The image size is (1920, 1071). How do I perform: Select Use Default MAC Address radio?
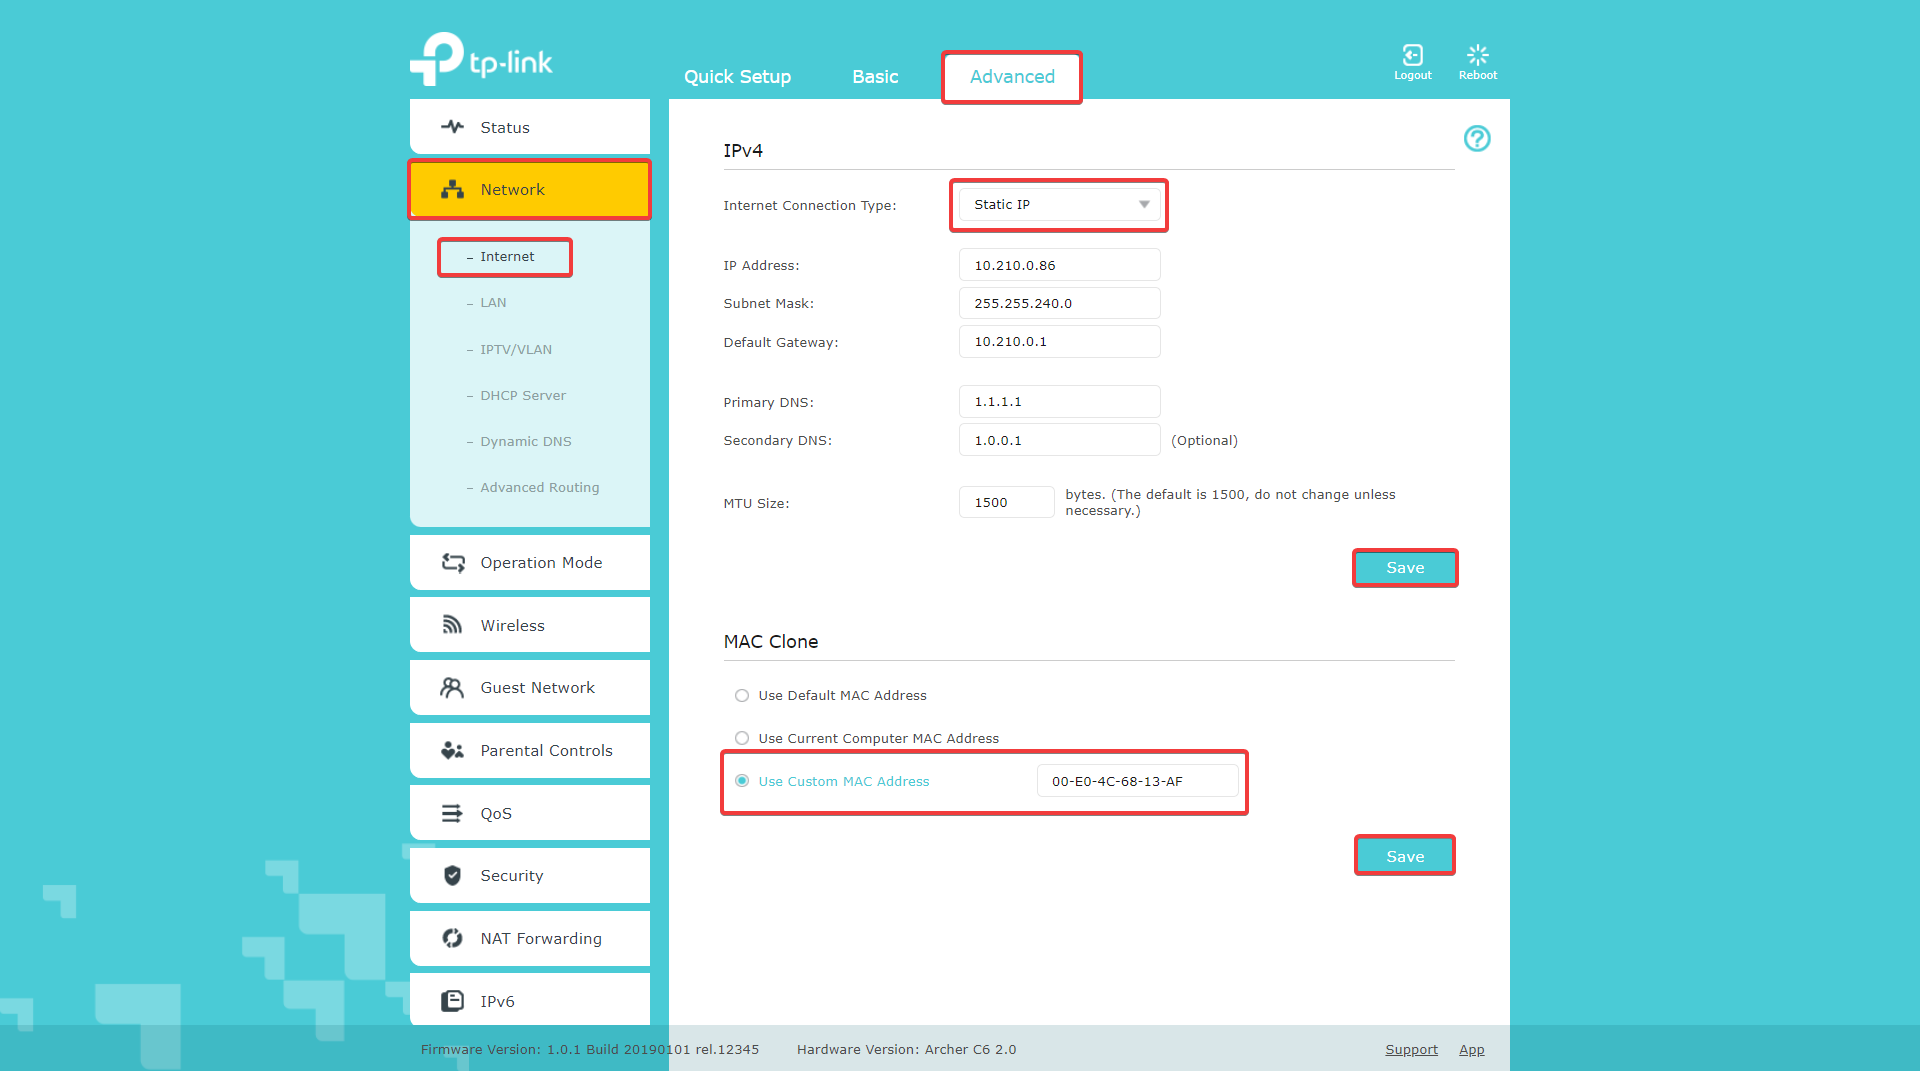coord(742,696)
